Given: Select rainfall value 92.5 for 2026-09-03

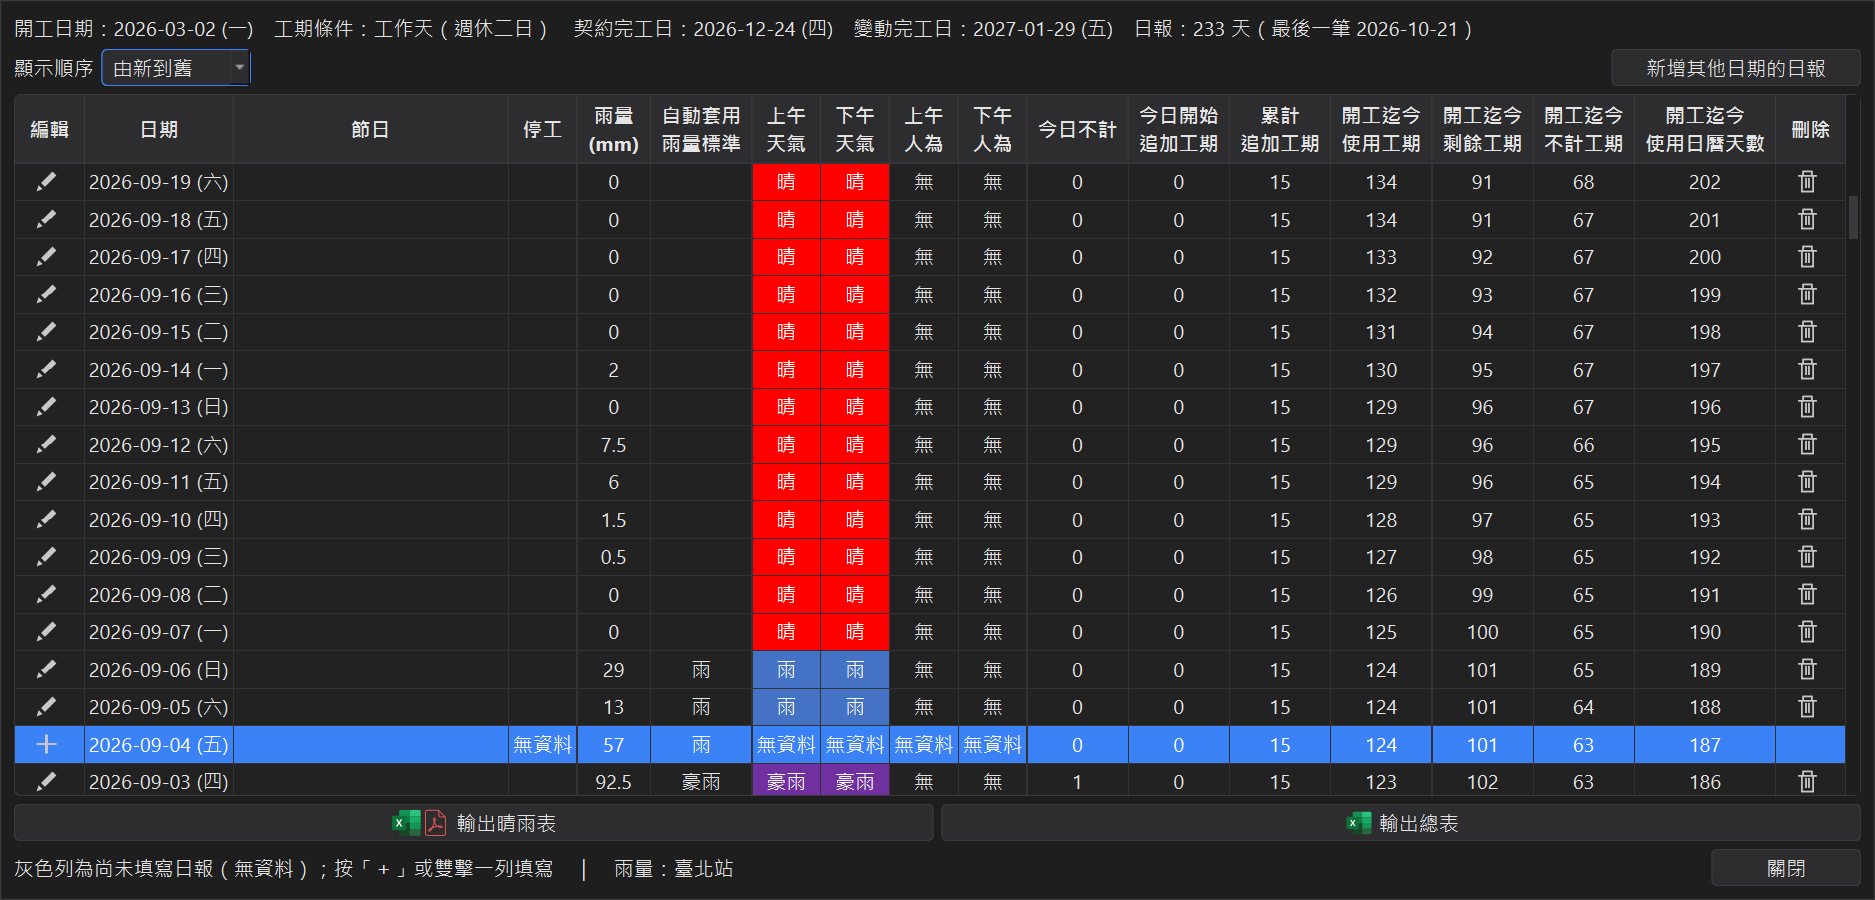Looking at the screenshot, I should (x=614, y=781).
